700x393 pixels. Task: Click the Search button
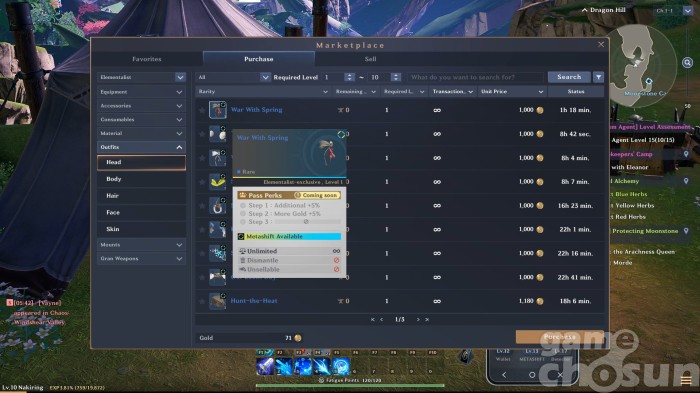point(569,77)
